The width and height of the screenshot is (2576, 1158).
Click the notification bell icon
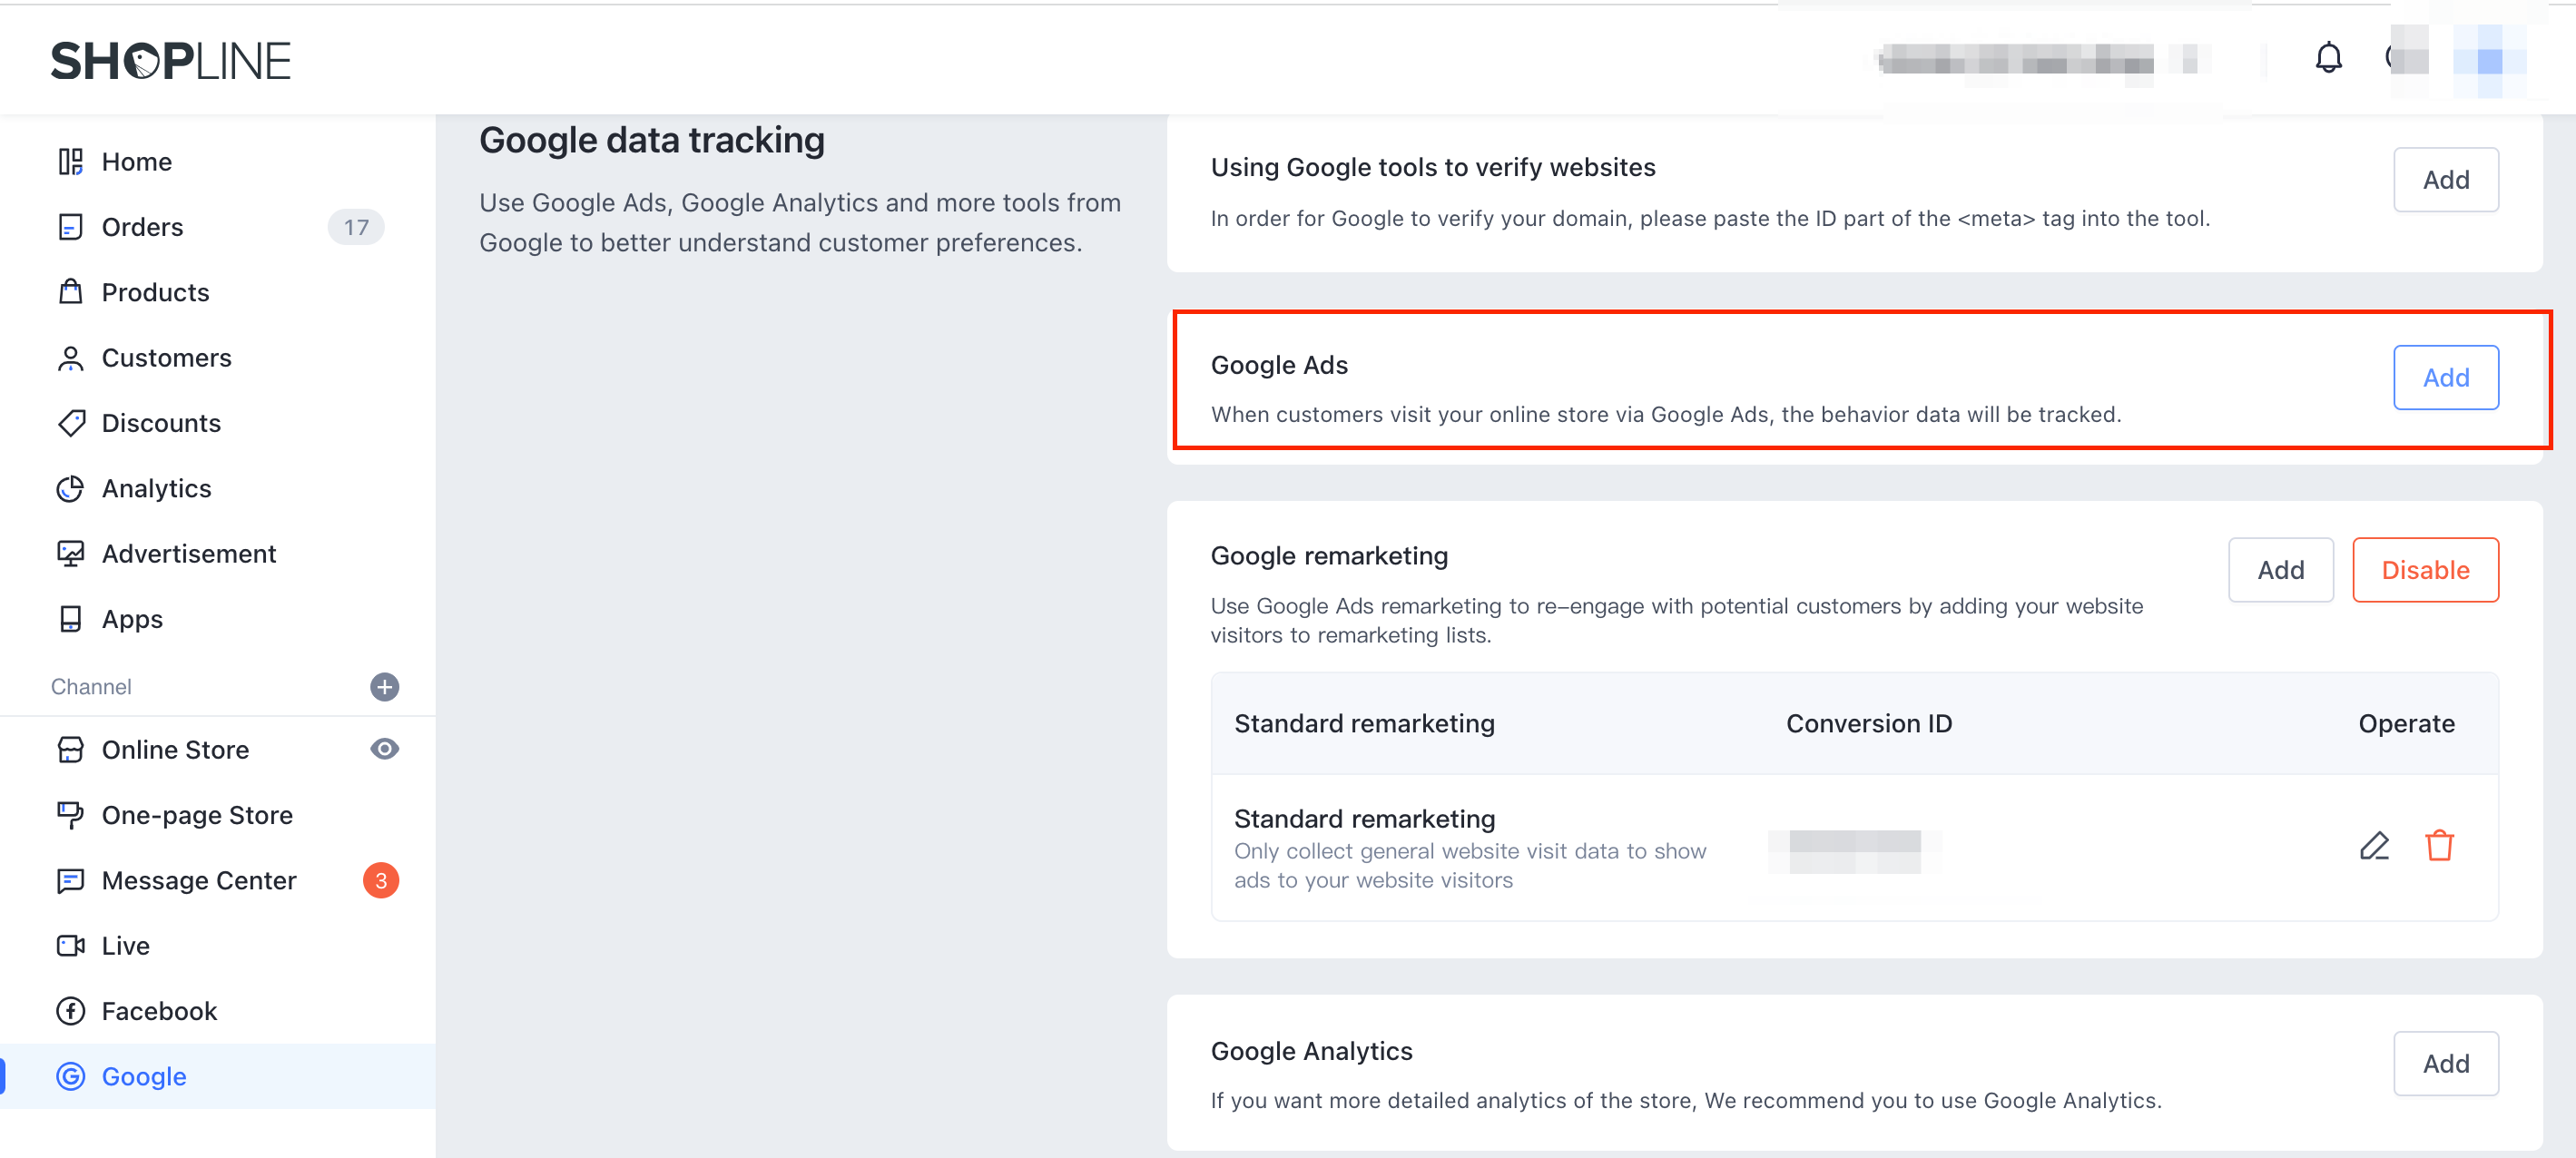tap(2328, 58)
